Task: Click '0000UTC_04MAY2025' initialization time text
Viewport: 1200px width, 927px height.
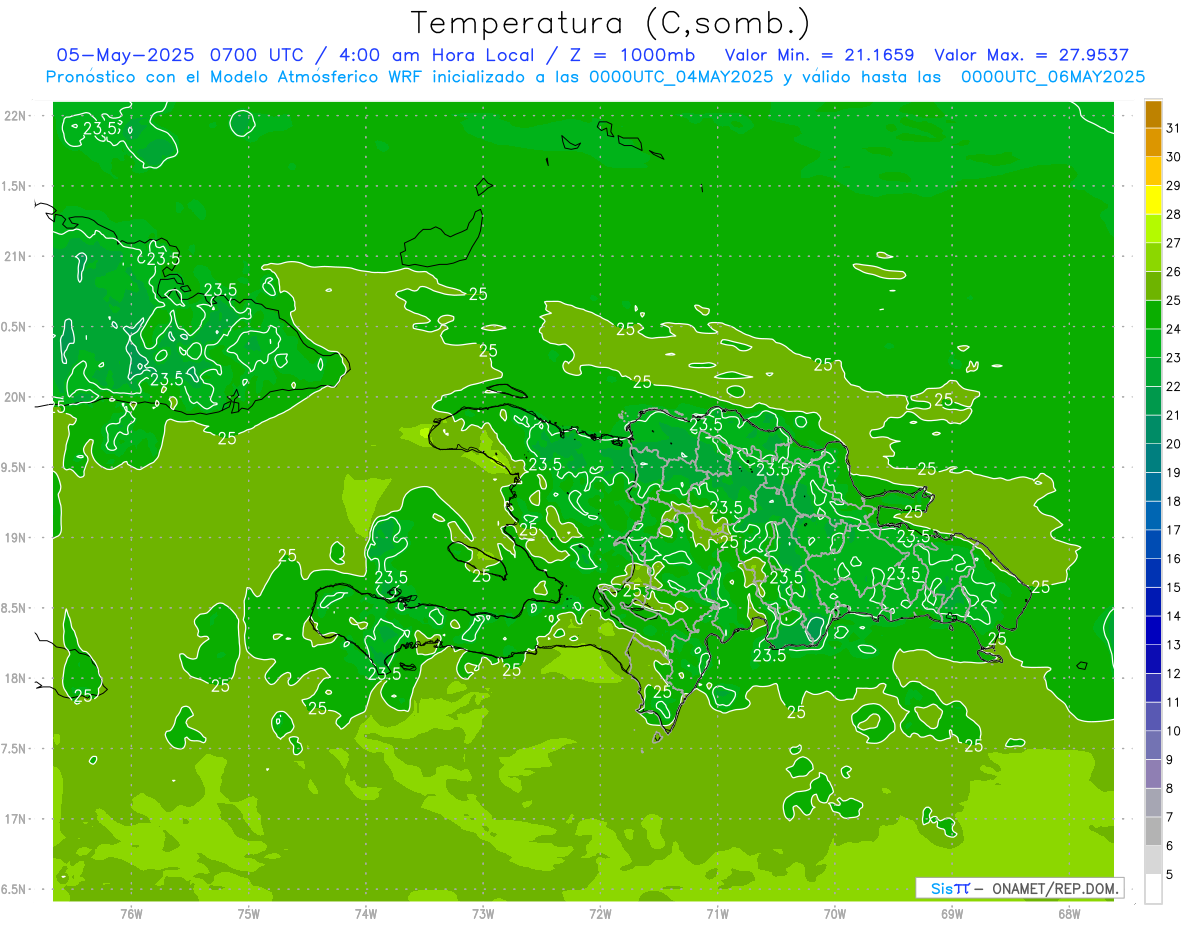Action: click(x=681, y=77)
